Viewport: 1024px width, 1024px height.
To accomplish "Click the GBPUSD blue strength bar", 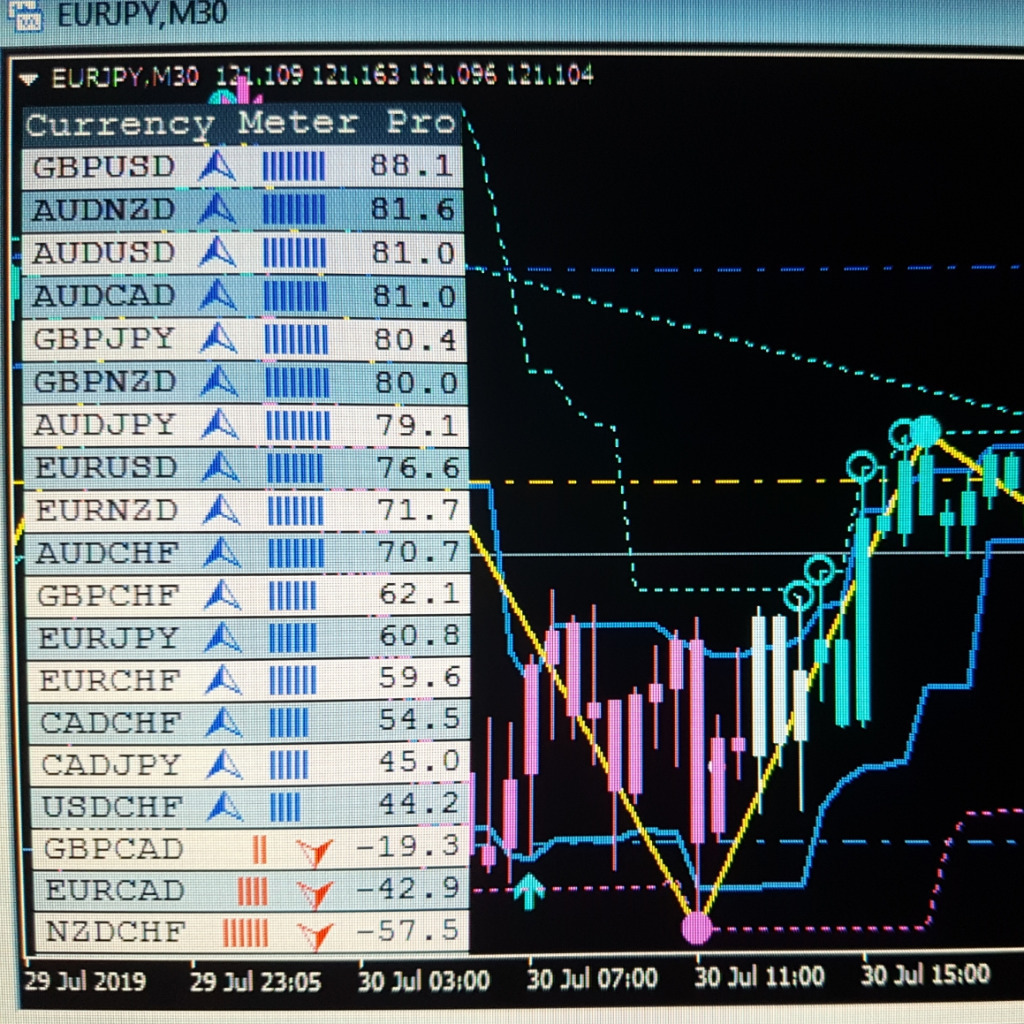I will tap(293, 166).
